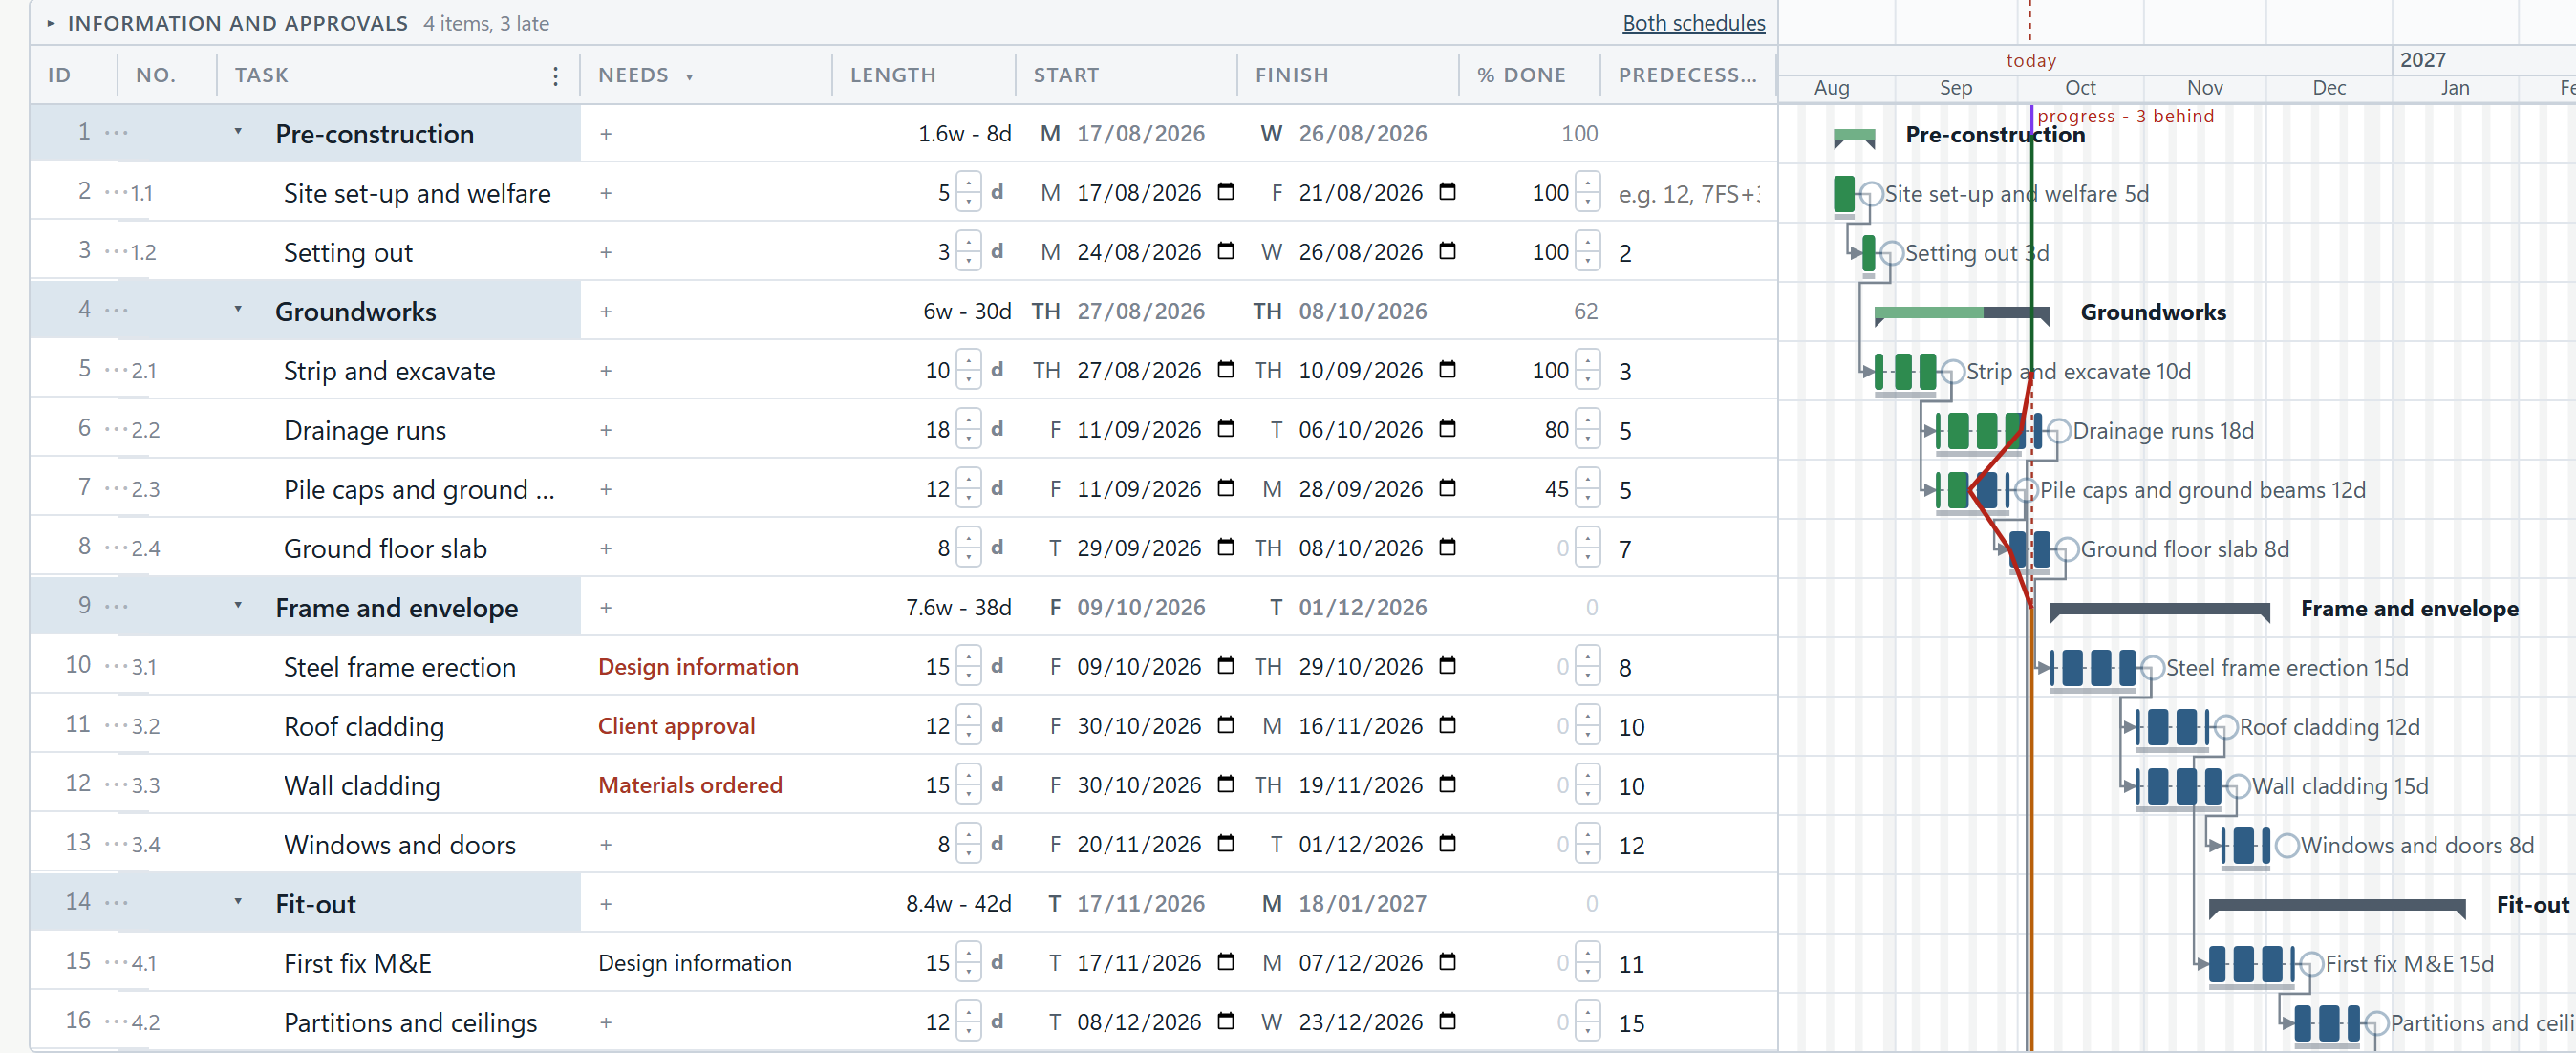This screenshot has width=2576, height=1053.
Task: Open finish date calendar for Ground floor slab
Action: tap(1447, 547)
